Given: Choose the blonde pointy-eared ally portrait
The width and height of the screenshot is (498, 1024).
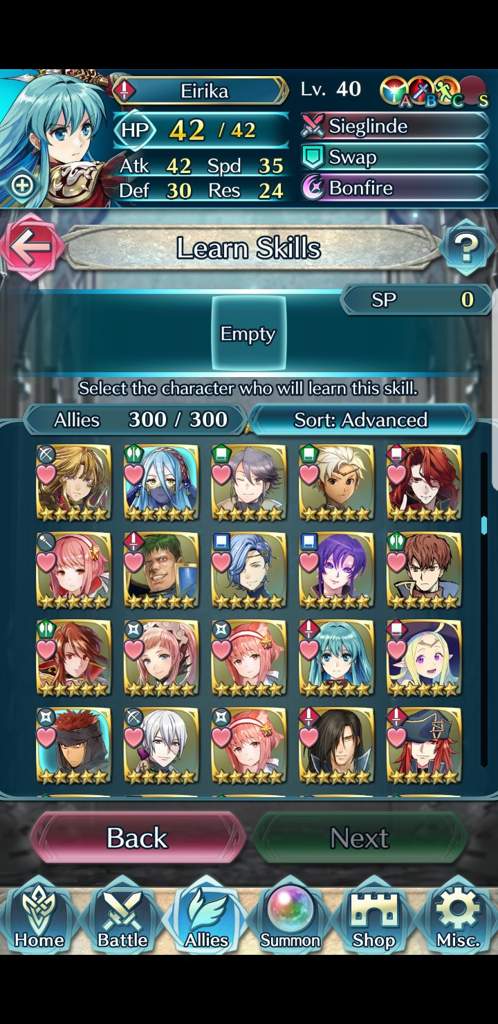Looking at the screenshot, I should click(x=424, y=657).
